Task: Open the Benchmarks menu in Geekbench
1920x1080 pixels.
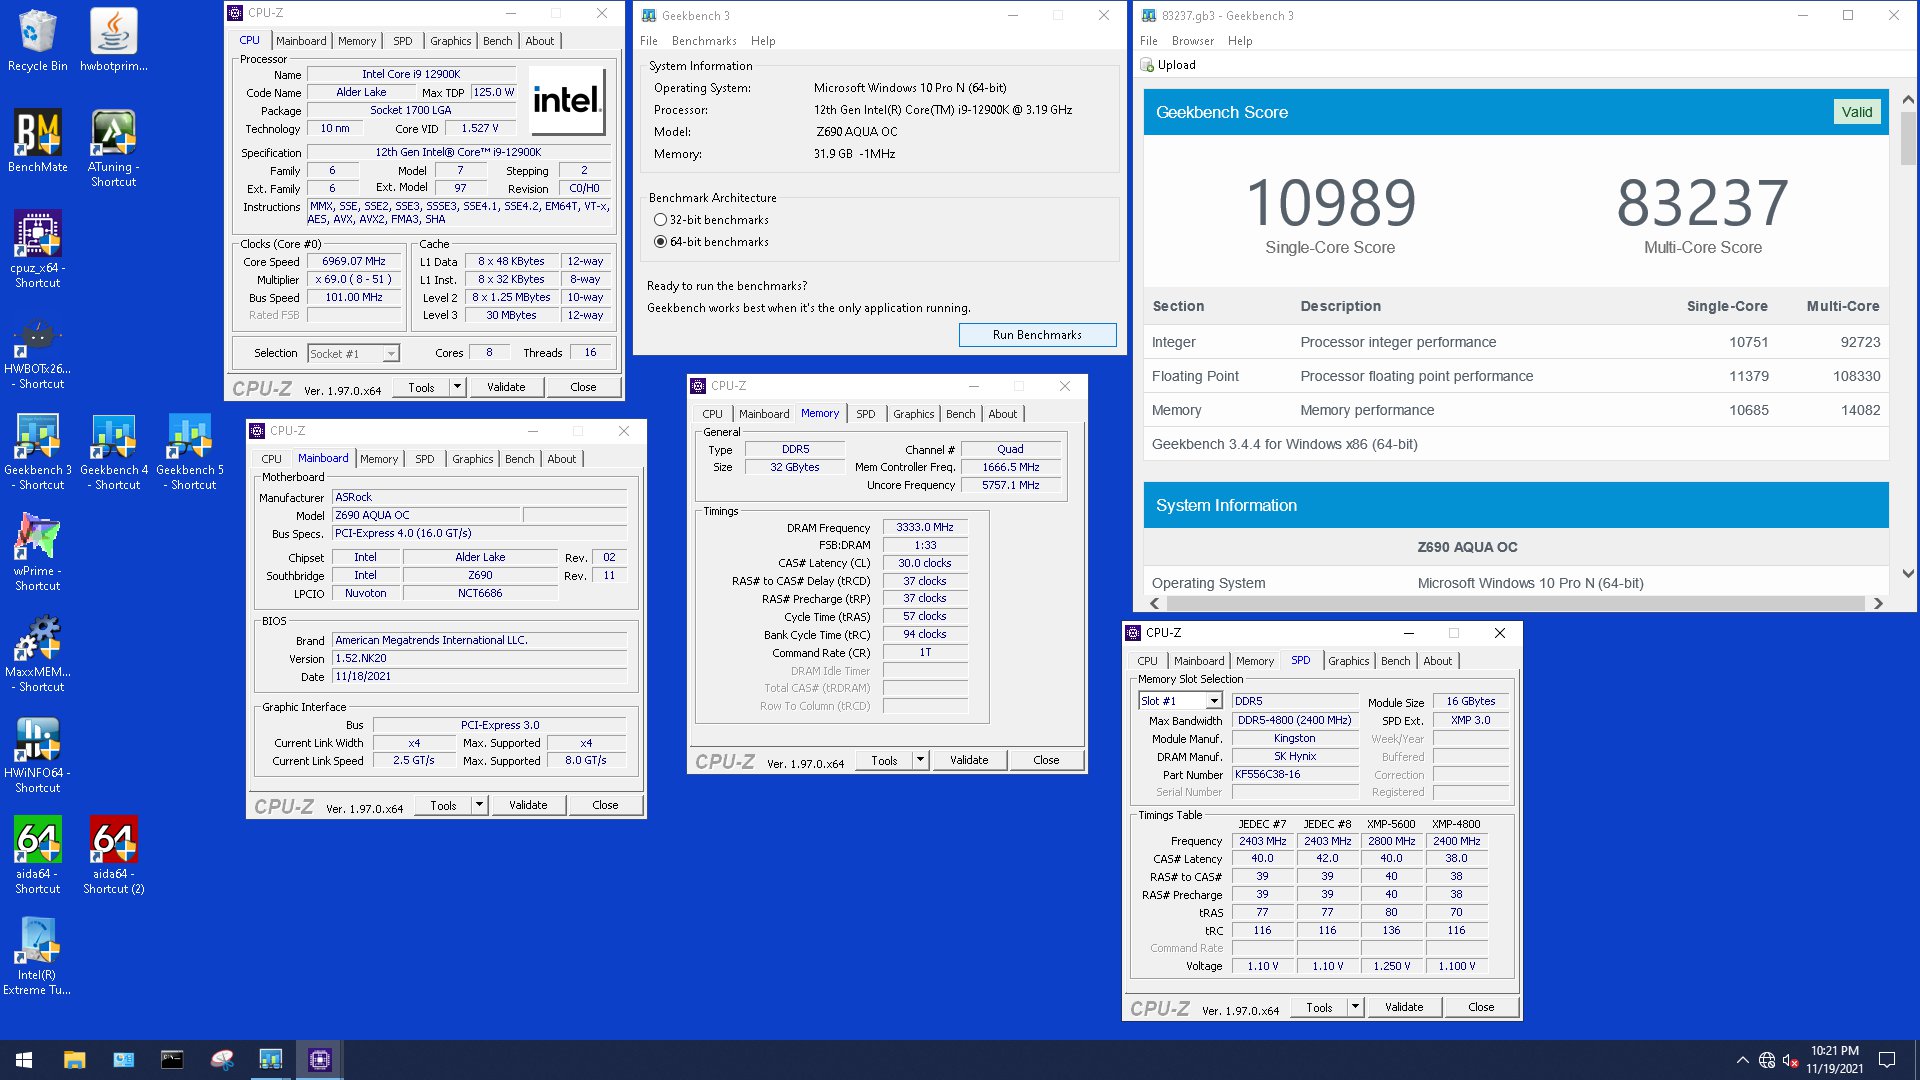Action: coord(703,41)
